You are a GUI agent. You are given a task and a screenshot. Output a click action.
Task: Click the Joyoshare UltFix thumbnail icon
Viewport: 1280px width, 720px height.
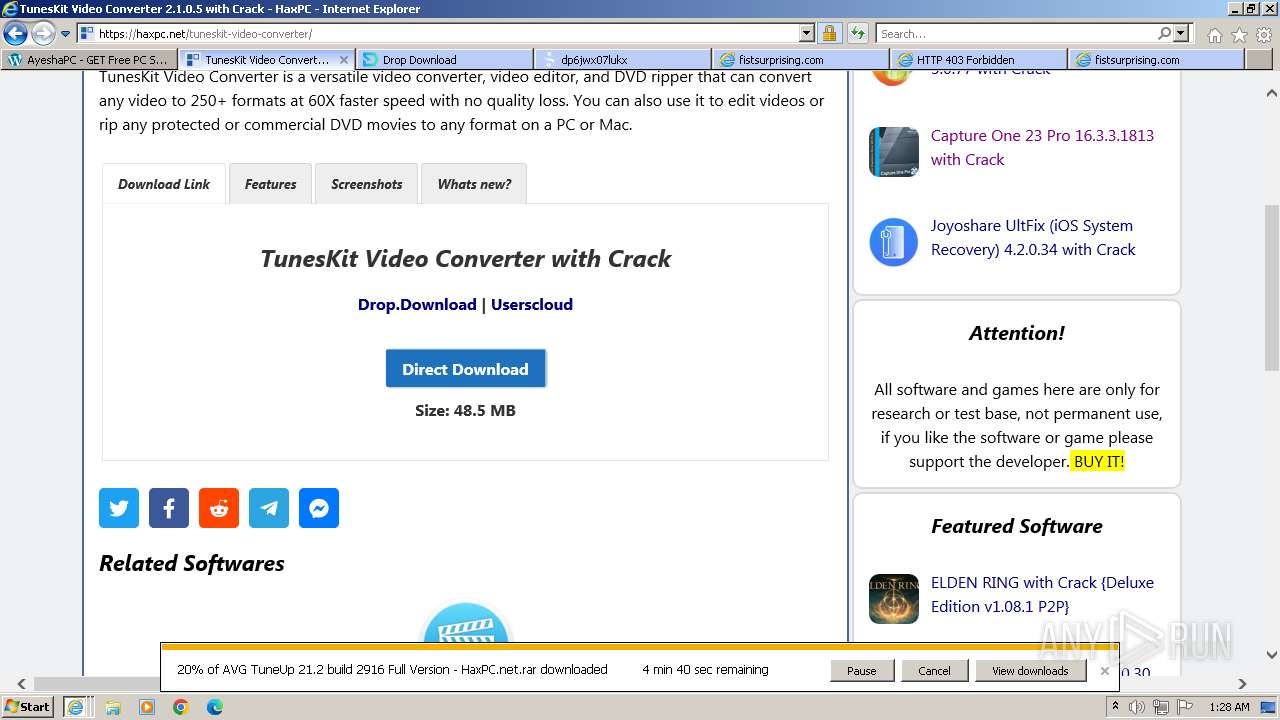[894, 242]
